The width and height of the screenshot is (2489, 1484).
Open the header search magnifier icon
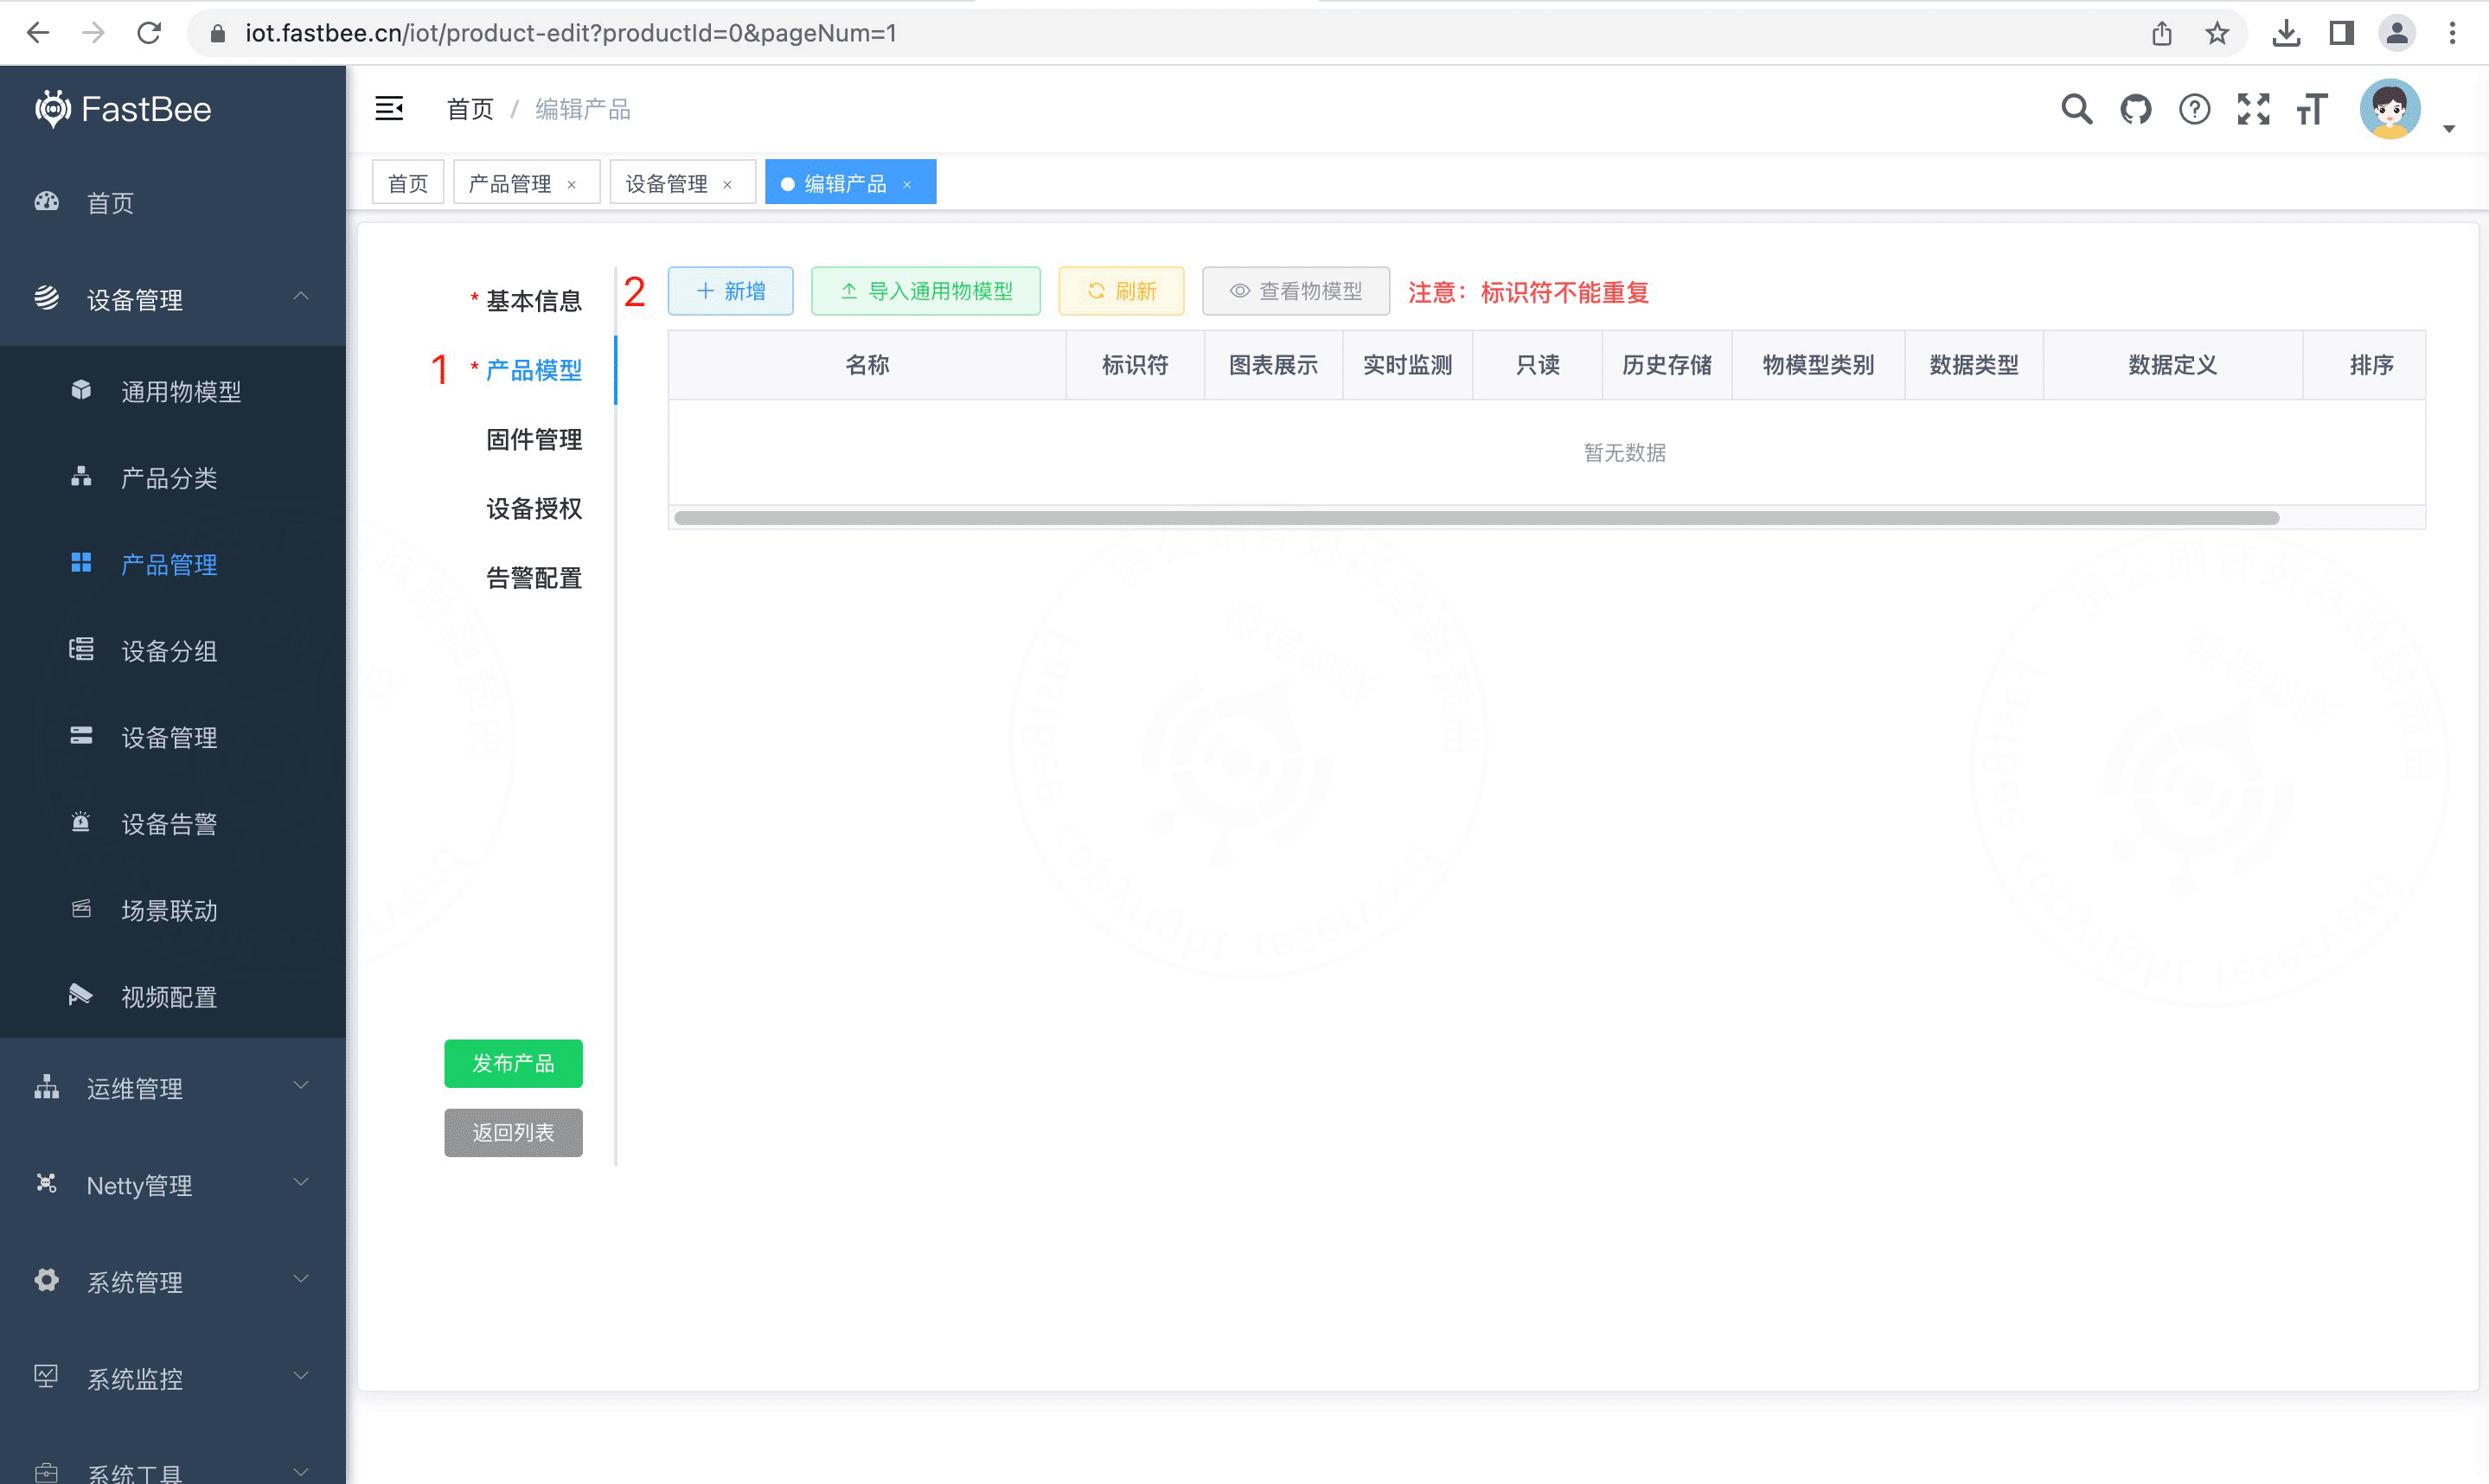[x=2077, y=108]
